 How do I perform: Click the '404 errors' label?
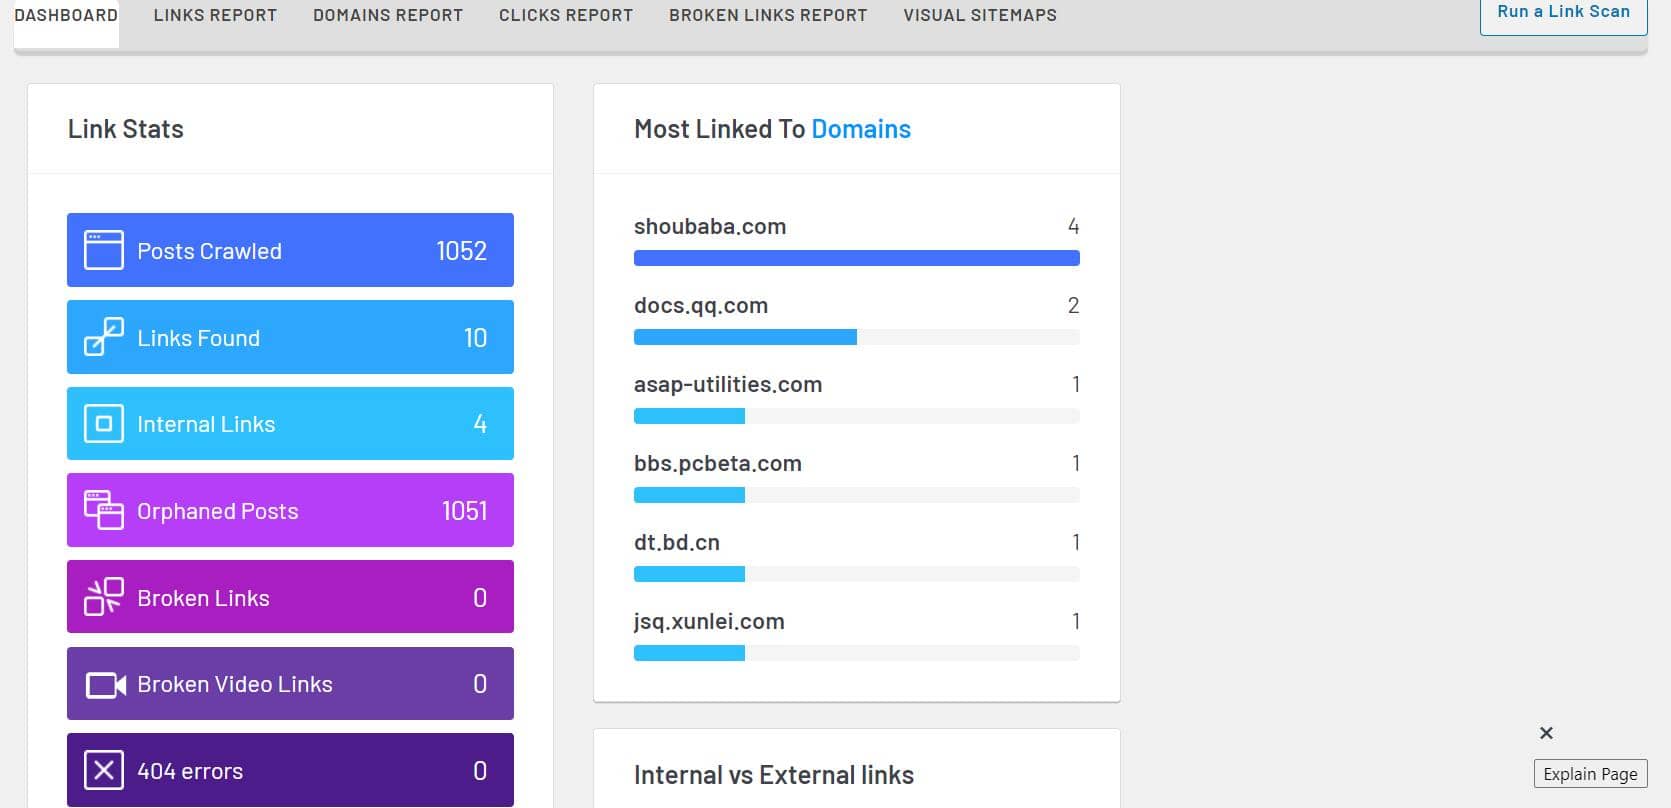[190, 771]
